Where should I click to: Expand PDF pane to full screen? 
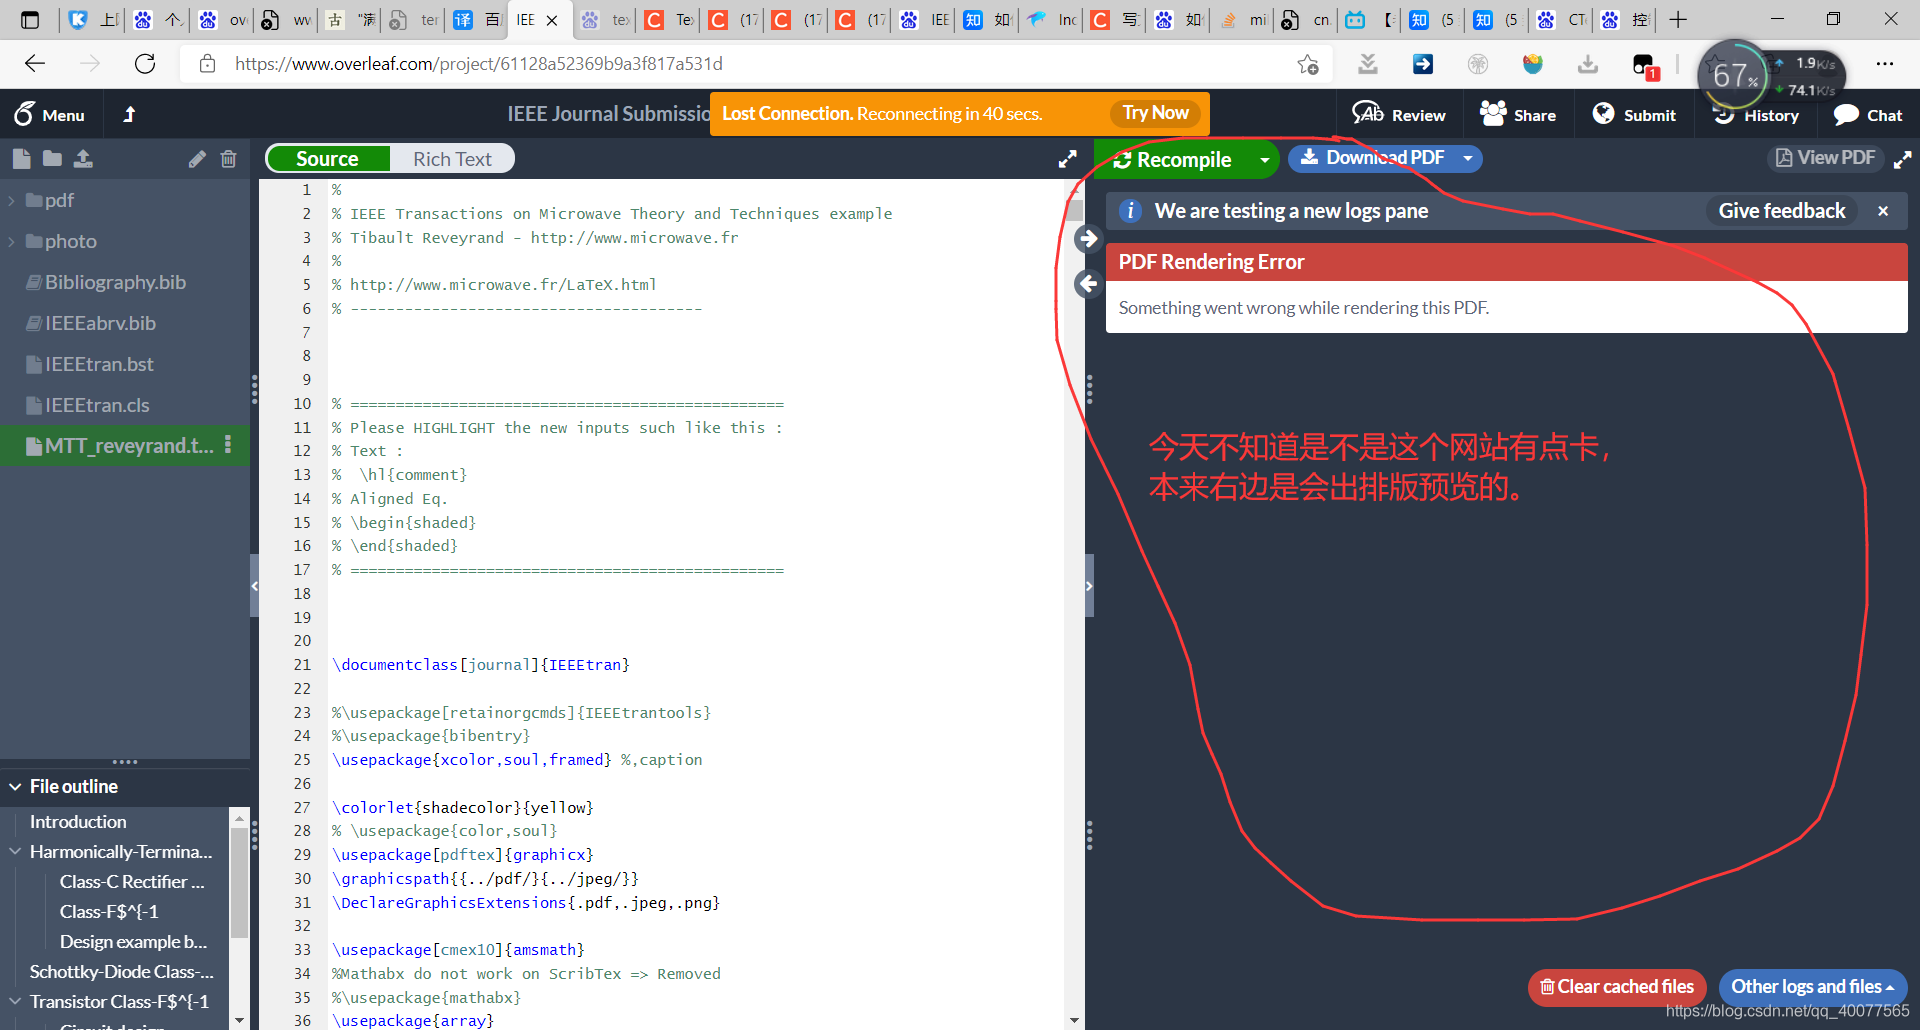coord(1902,159)
